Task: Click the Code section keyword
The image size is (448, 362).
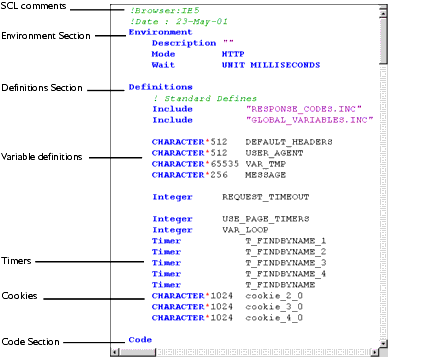Action: (x=140, y=340)
